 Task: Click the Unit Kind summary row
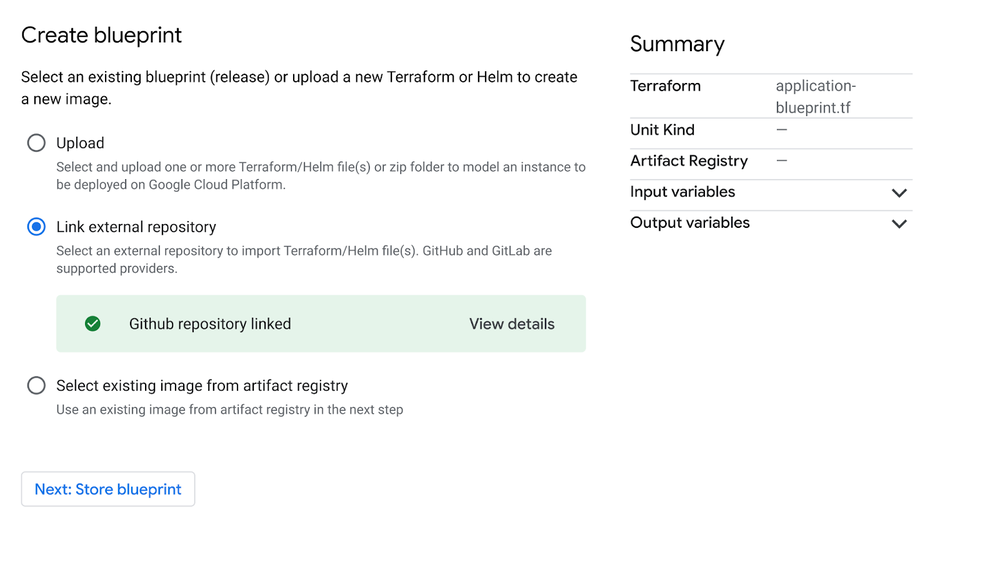click(x=771, y=130)
